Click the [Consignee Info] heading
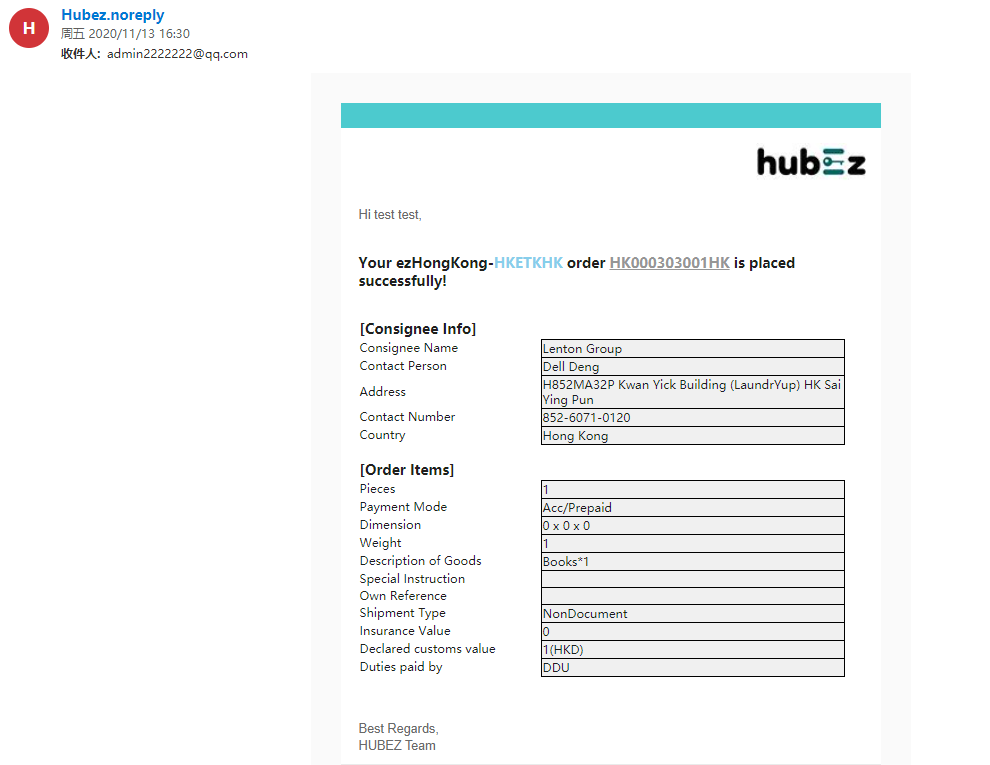 418,329
